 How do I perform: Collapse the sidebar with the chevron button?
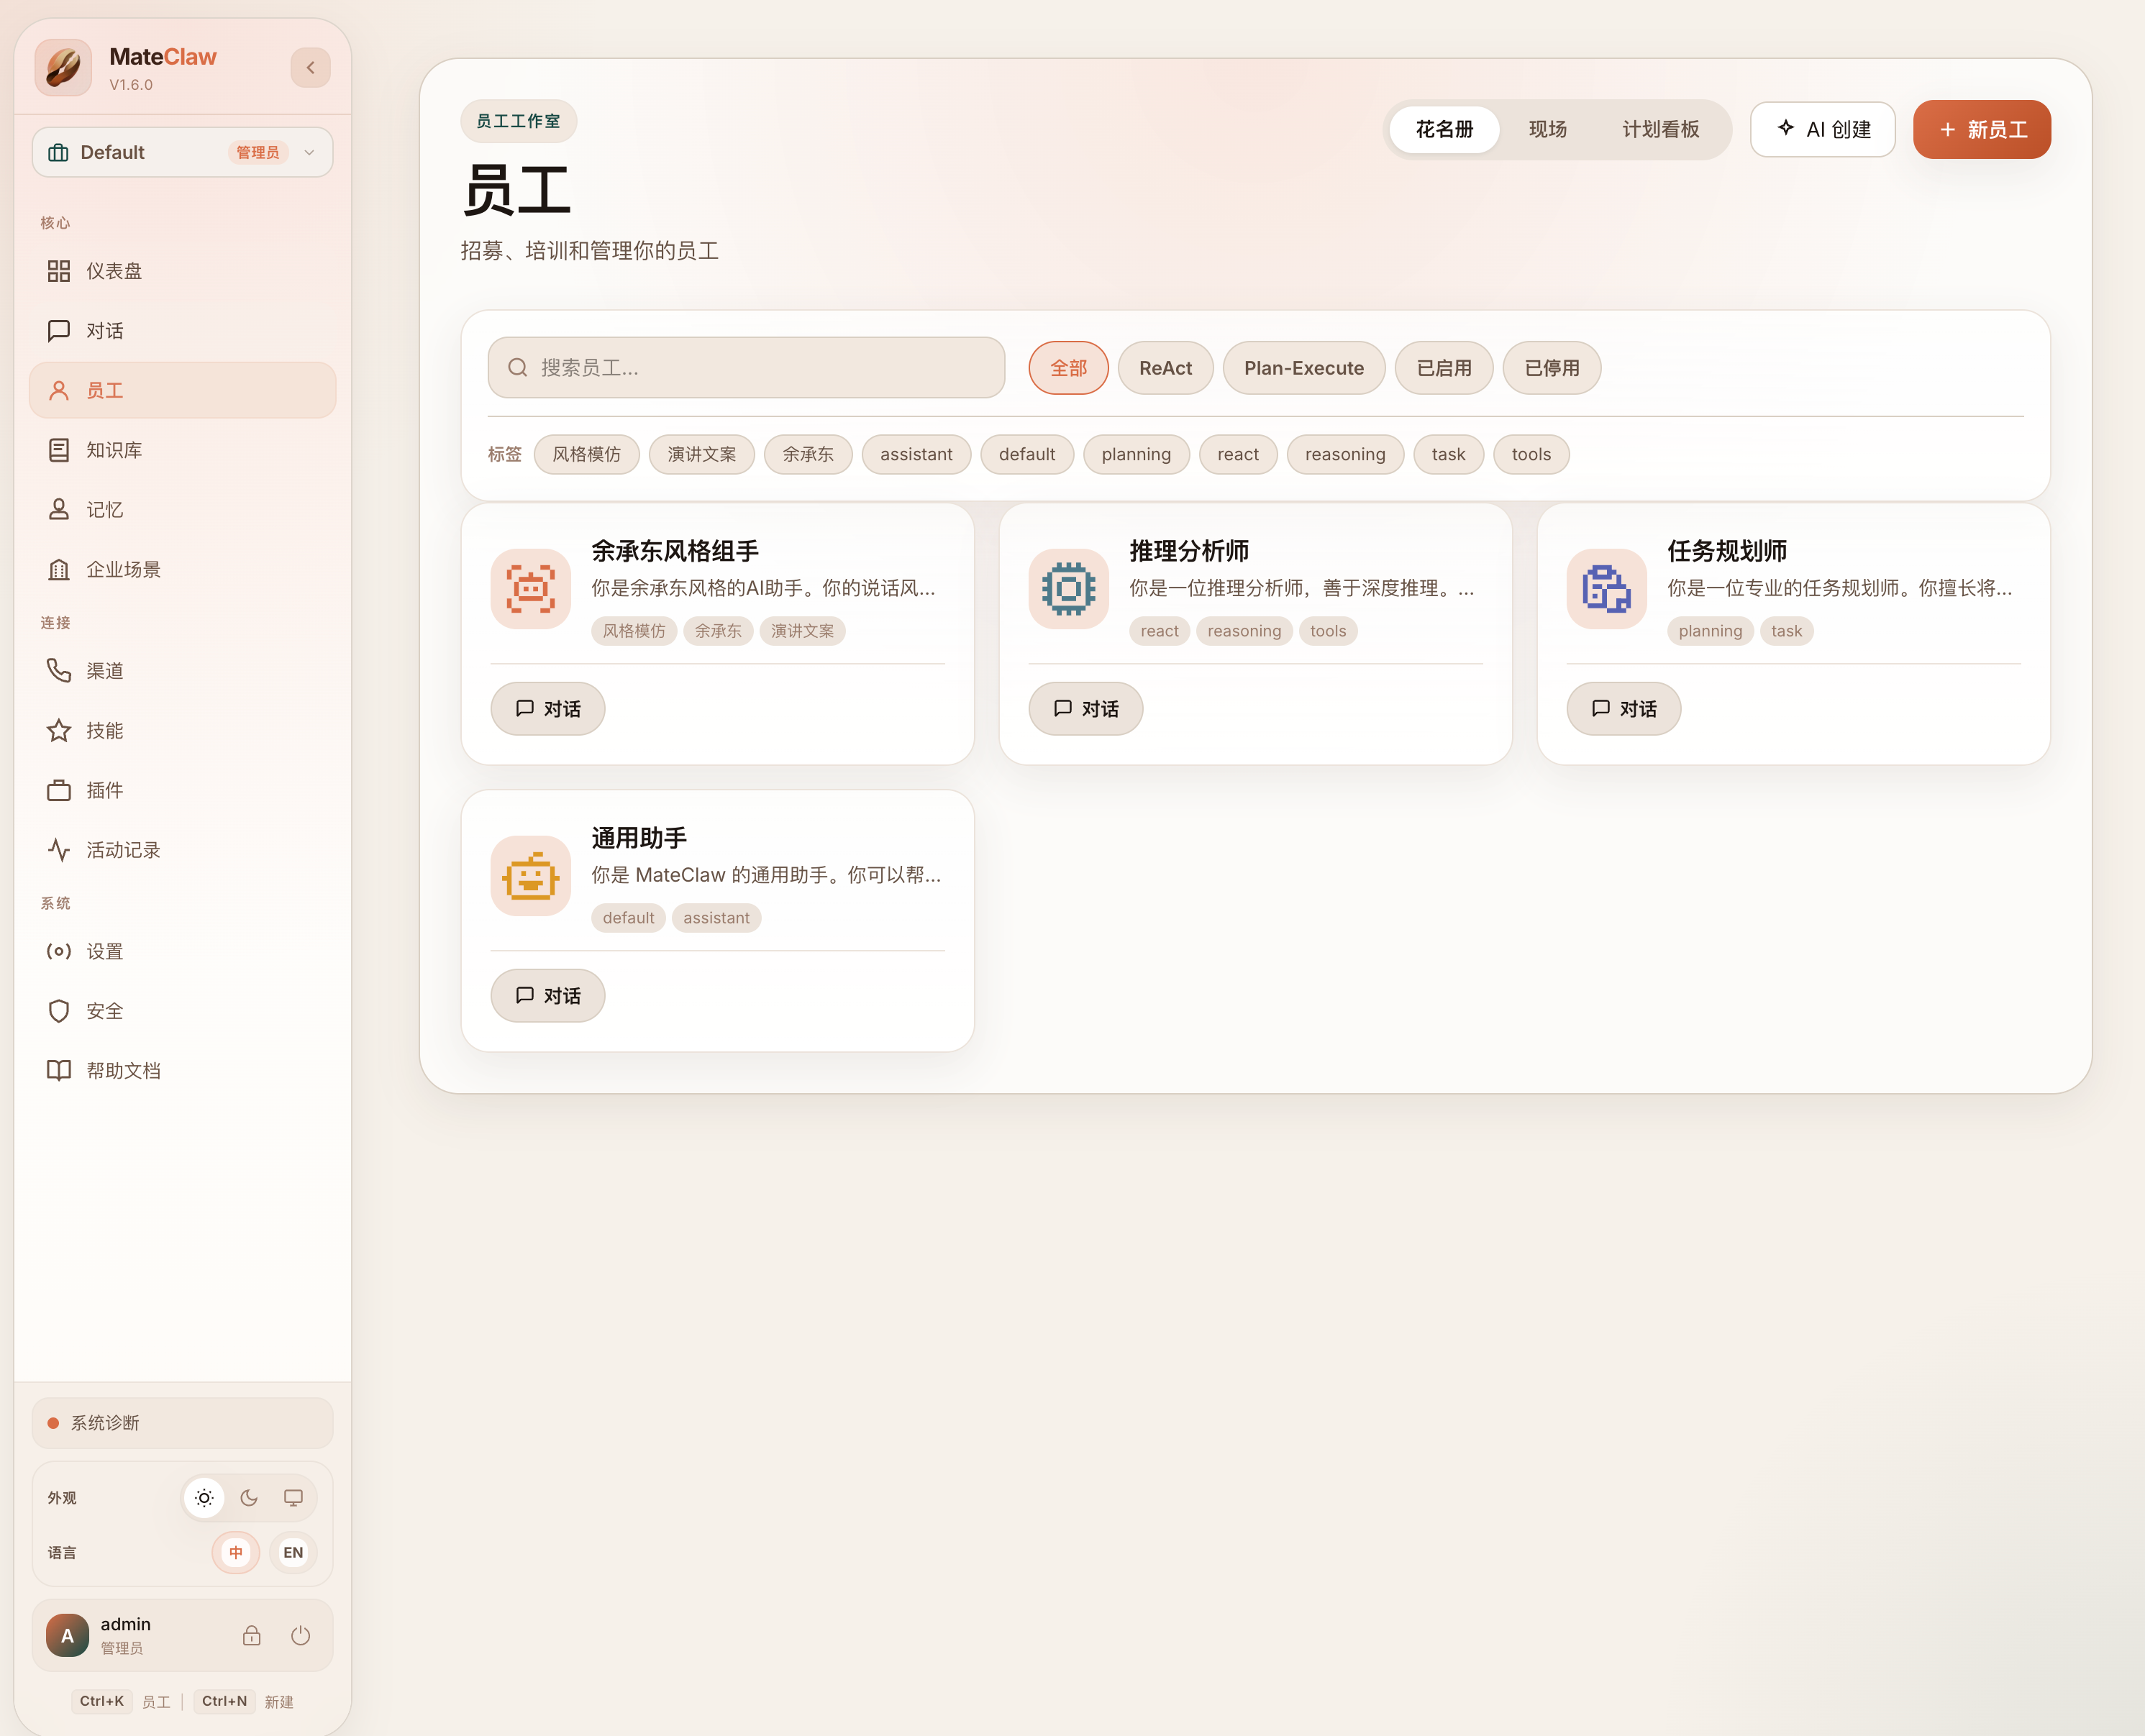point(311,68)
